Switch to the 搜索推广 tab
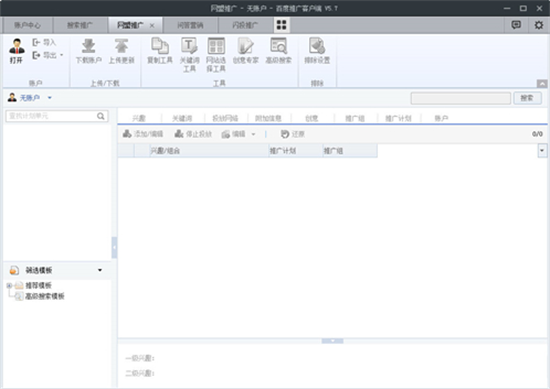Viewport: 550px width, 389px height. tap(80, 25)
